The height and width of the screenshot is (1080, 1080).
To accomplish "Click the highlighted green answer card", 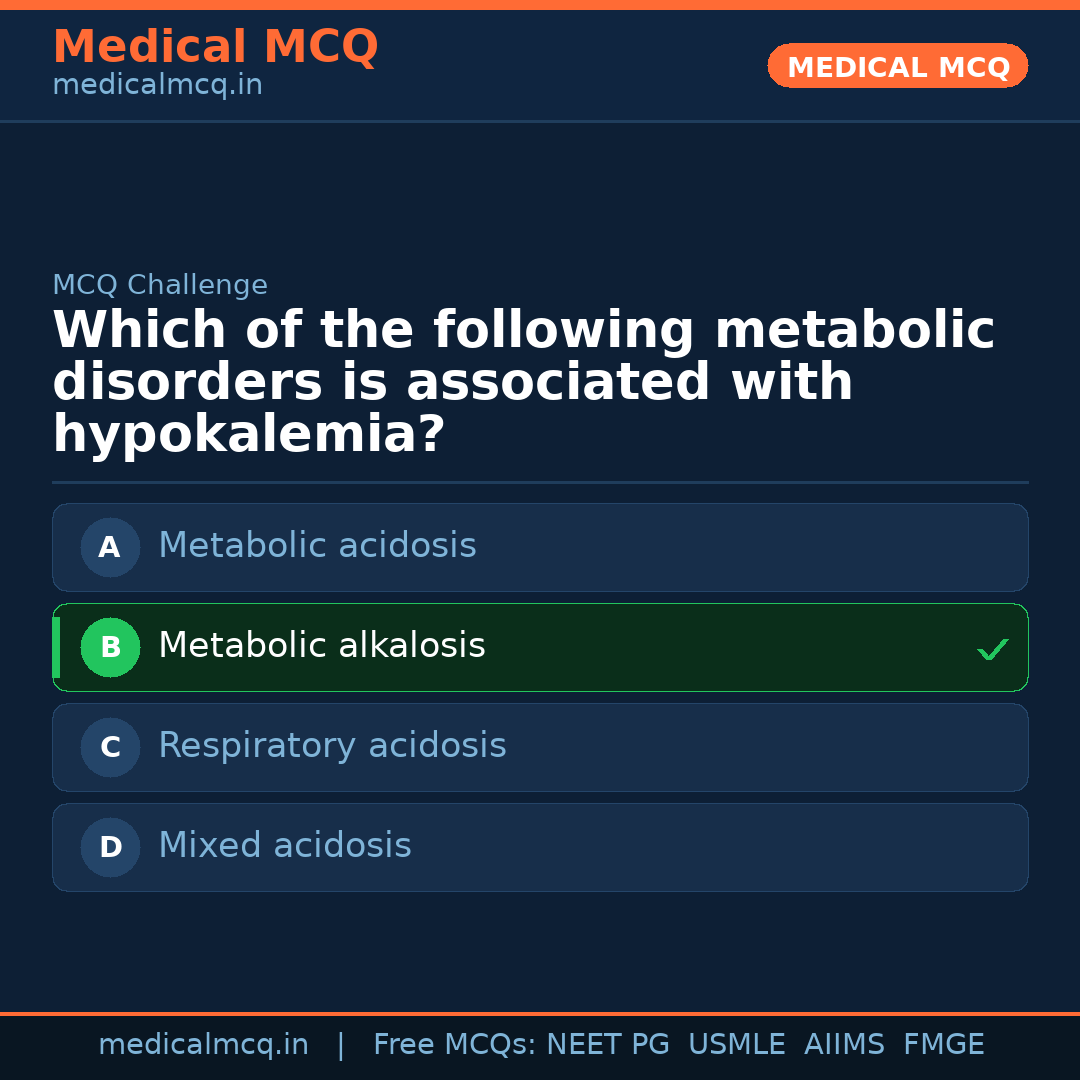I will pos(540,647).
